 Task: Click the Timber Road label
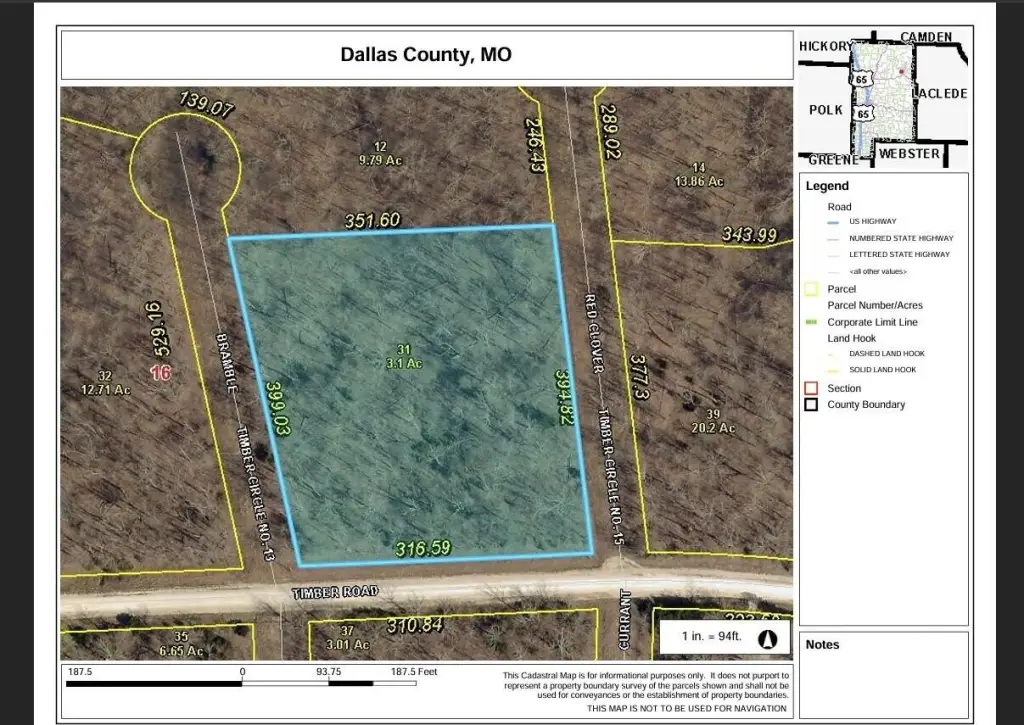(335, 592)
